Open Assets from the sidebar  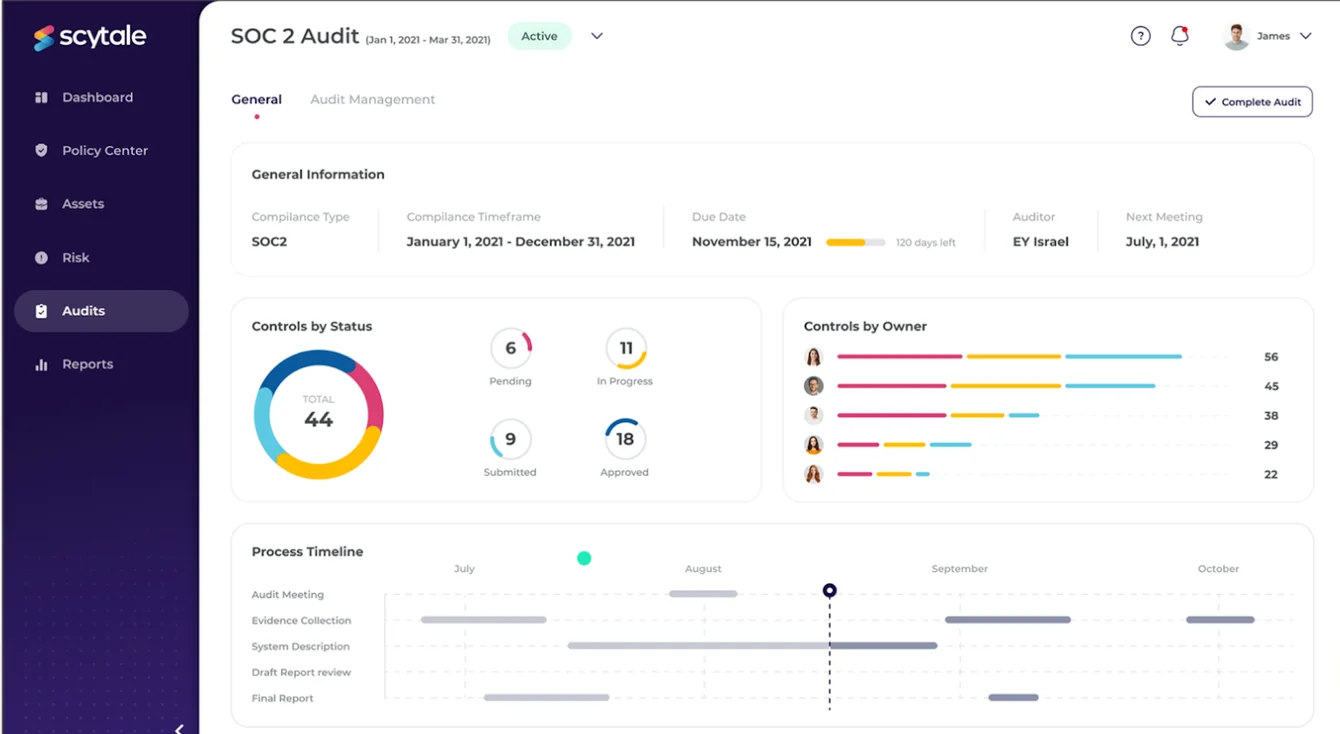tap(101, 204)
